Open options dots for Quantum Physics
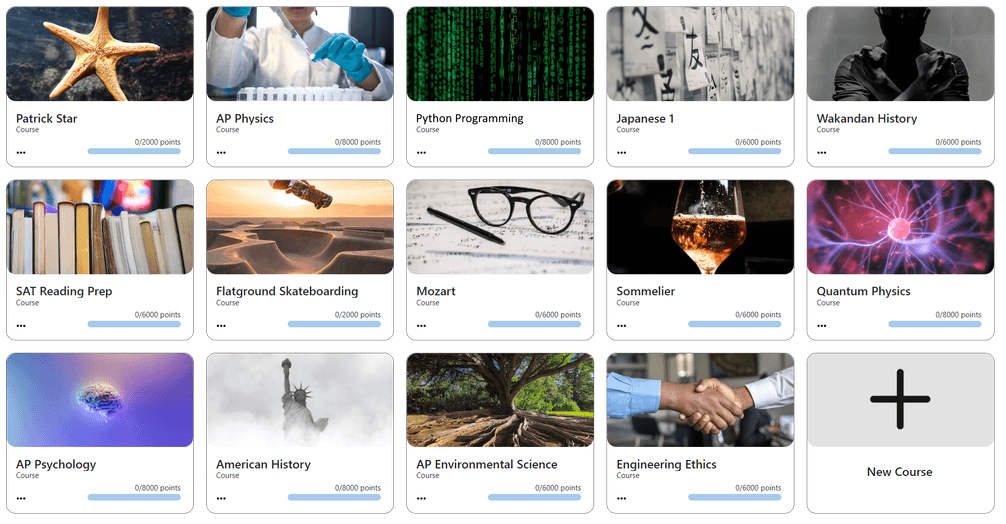This screenshot has height=524, width=1006. tap(822, 326)
